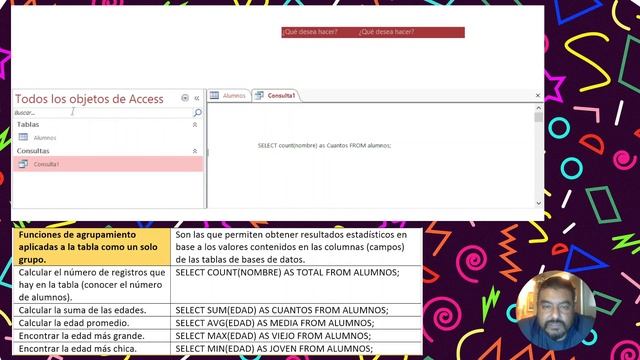The width and height of the screenshot is (640, 360).
Task: Click the second ¿Qué desea hacer? box
Action: (386, 32)
